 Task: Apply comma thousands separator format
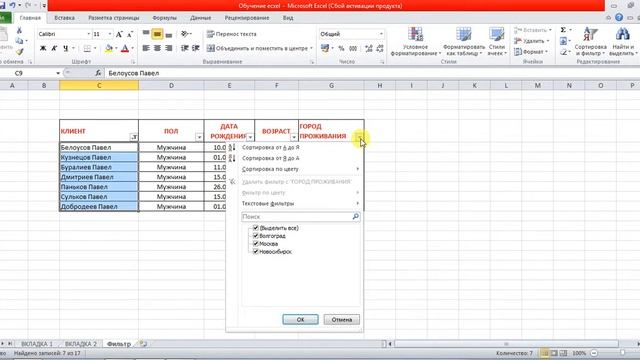coord(353,49)
